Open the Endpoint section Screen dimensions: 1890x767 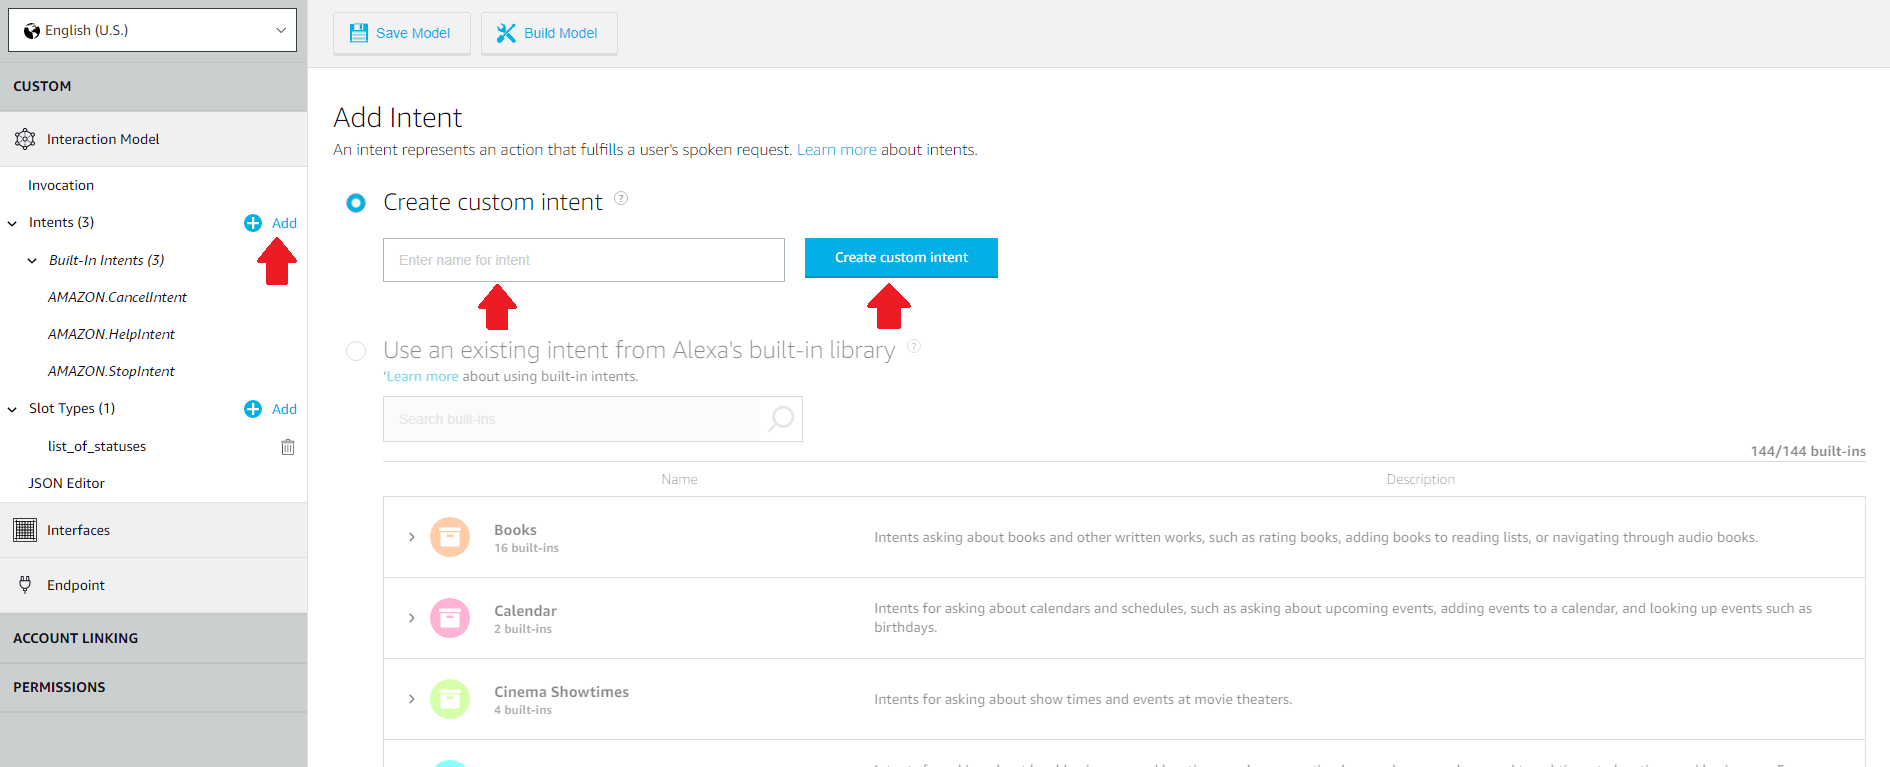(75, 585)
